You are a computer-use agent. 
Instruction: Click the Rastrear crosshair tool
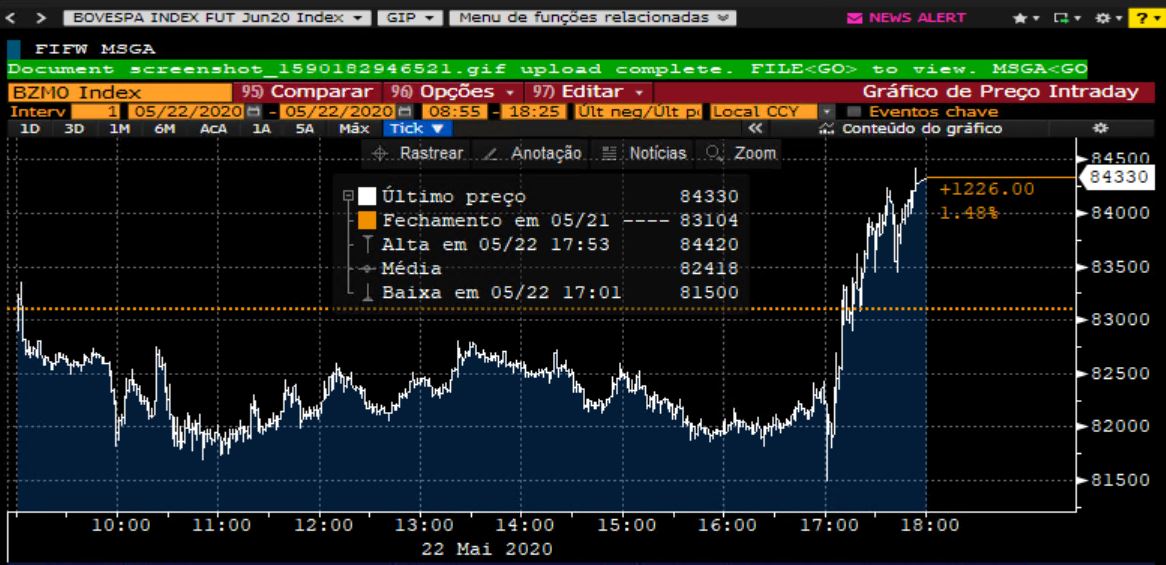[418, 153]
